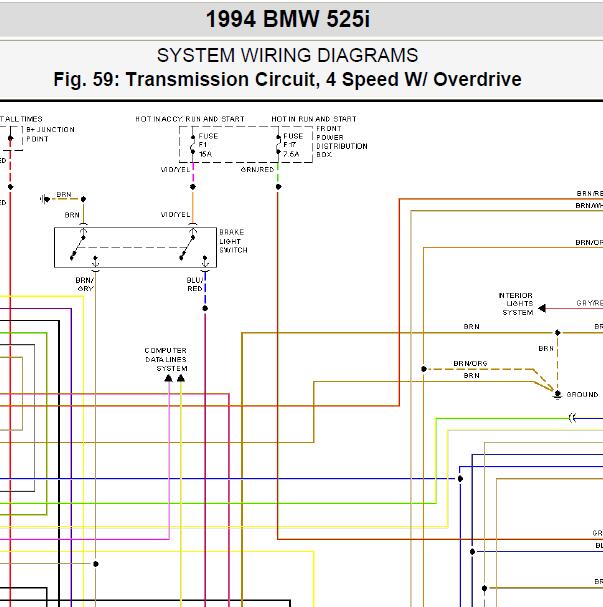This screenshot has height=607, width=603.
Task: Click the pink-wire arrow under Computer Data Lines
Action: [x=169, y=378]
